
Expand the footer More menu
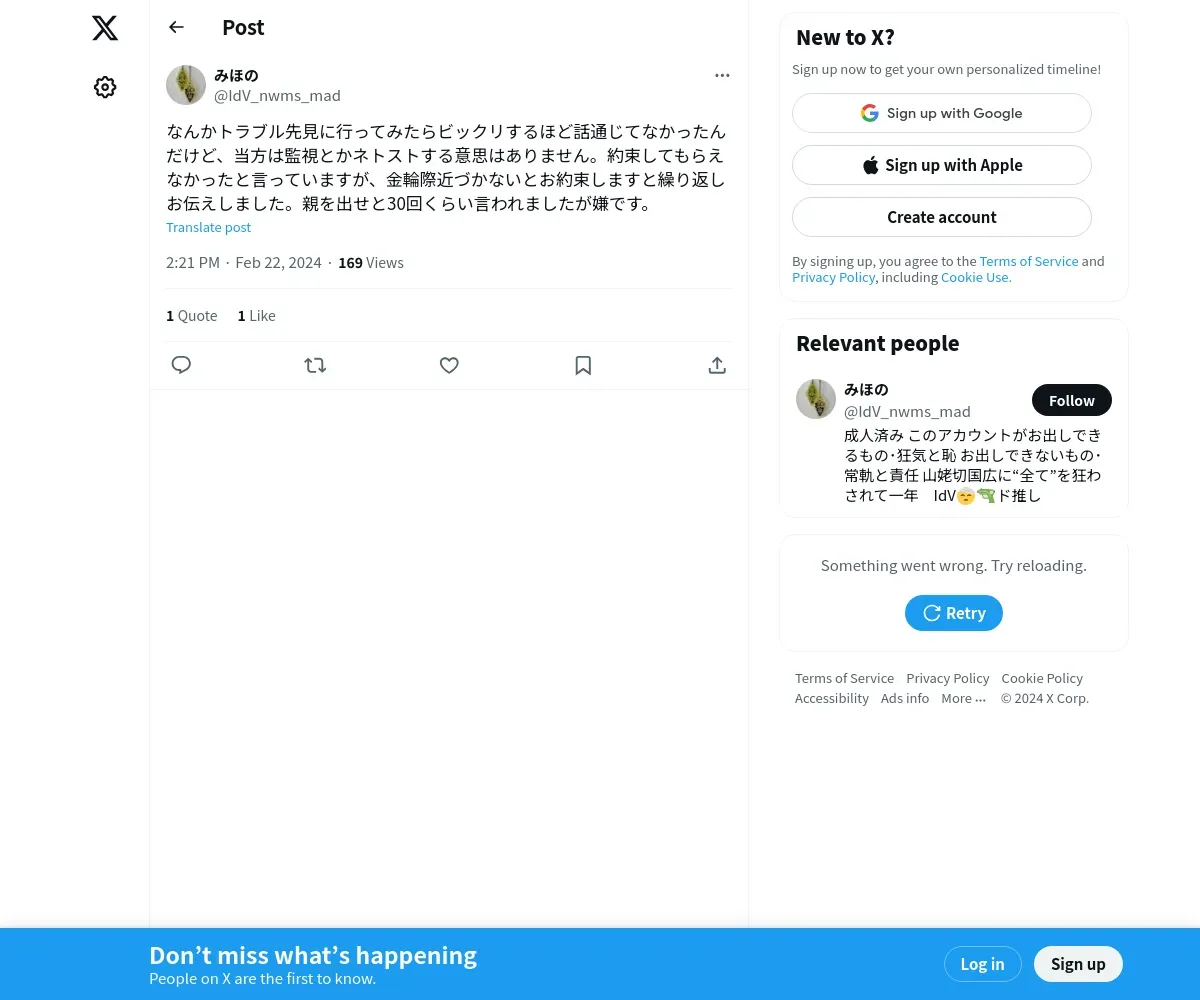point(963,698)
